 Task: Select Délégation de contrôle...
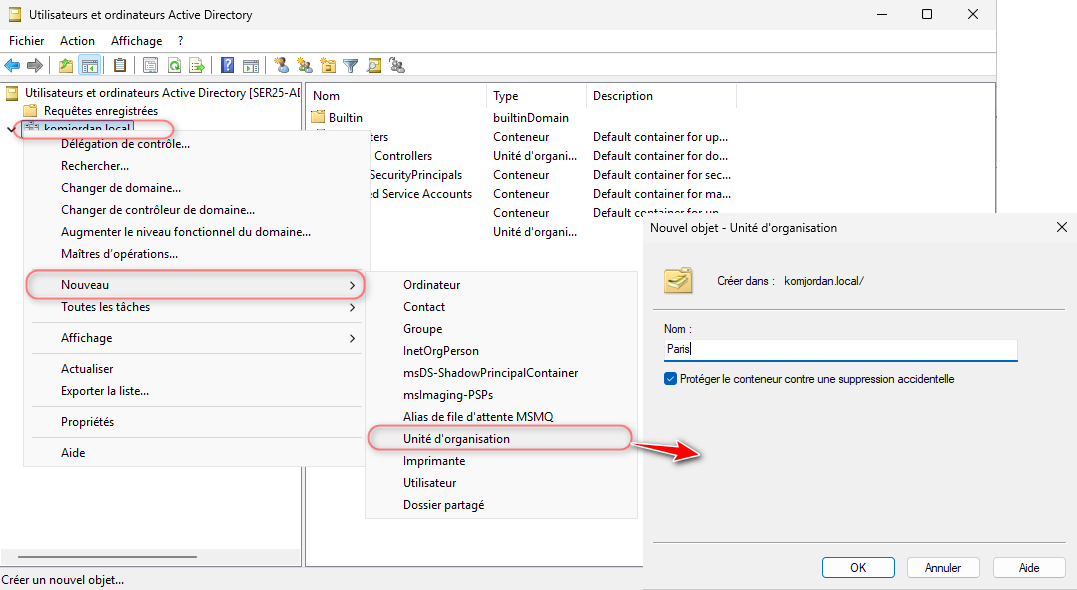[x=126, y=144]
